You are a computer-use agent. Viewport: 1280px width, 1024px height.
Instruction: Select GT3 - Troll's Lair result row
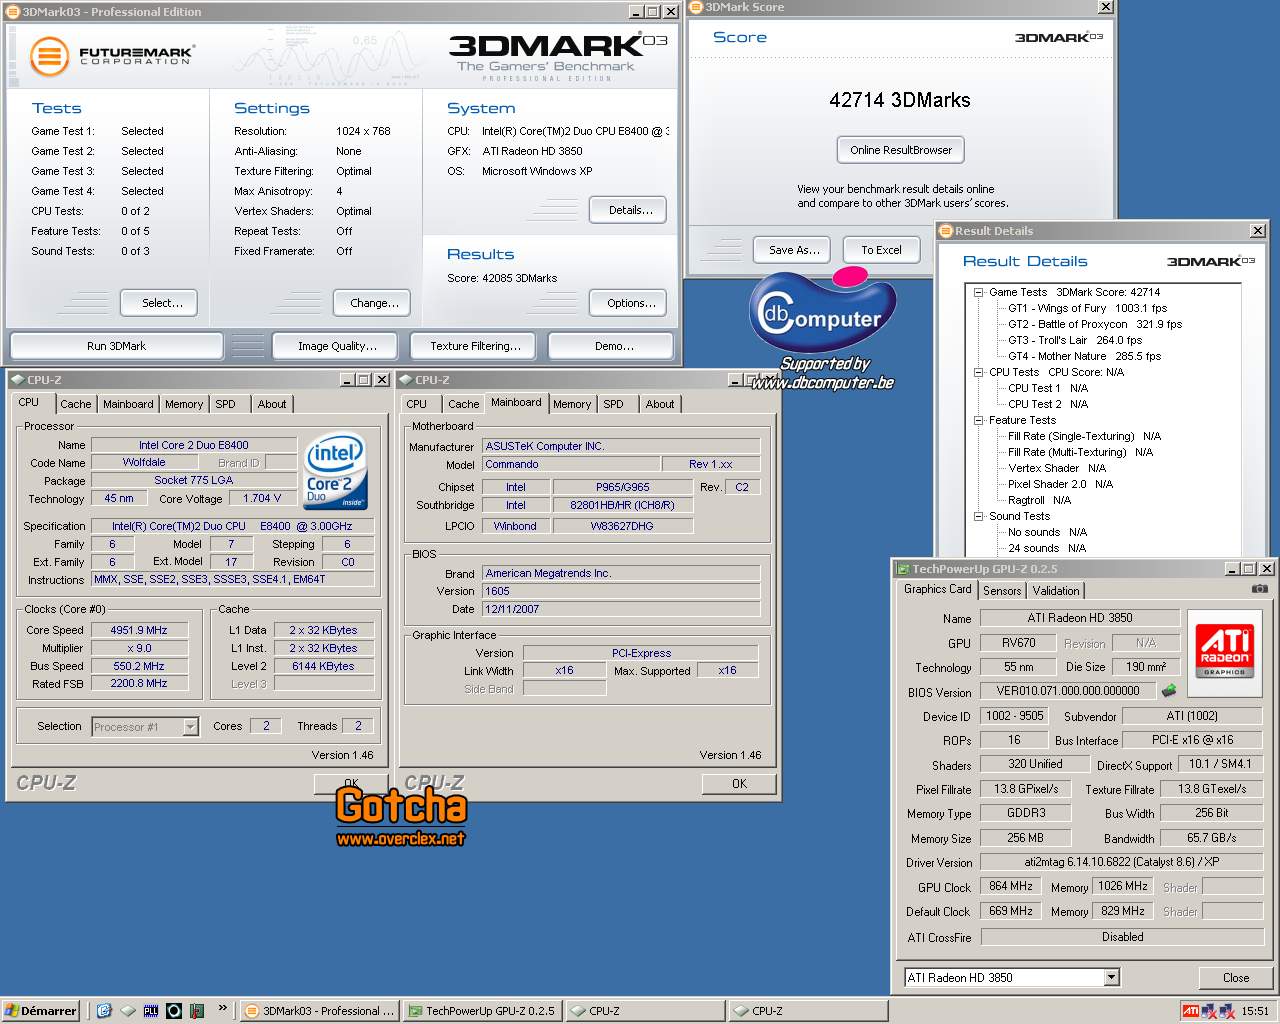tap(1075, 340)
